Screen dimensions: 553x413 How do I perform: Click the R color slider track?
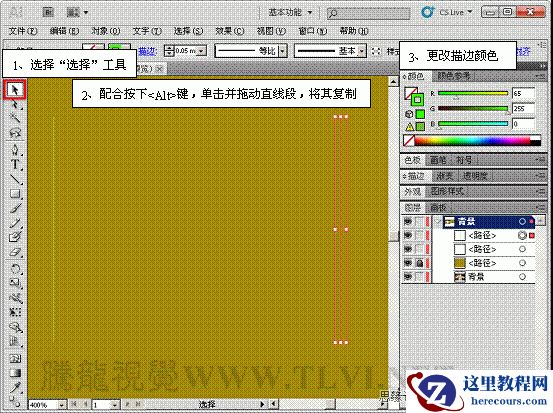[473, 93]
